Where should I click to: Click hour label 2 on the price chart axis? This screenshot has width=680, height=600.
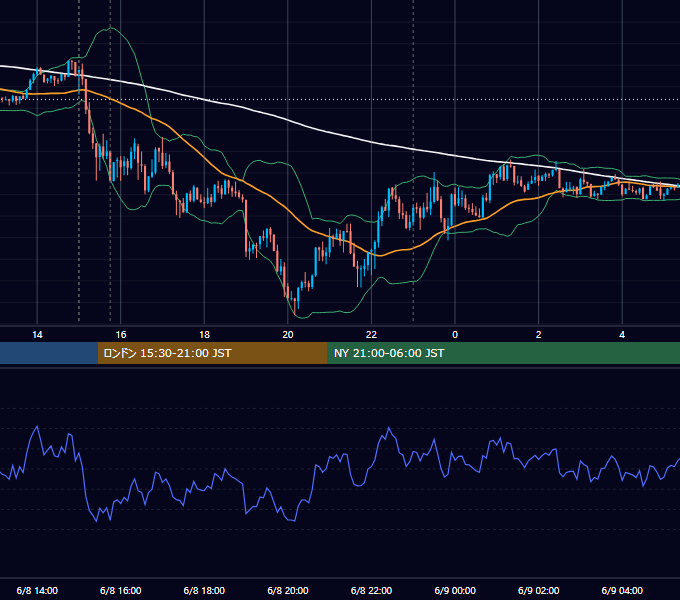pyautogui.click(x=538, y=335)
